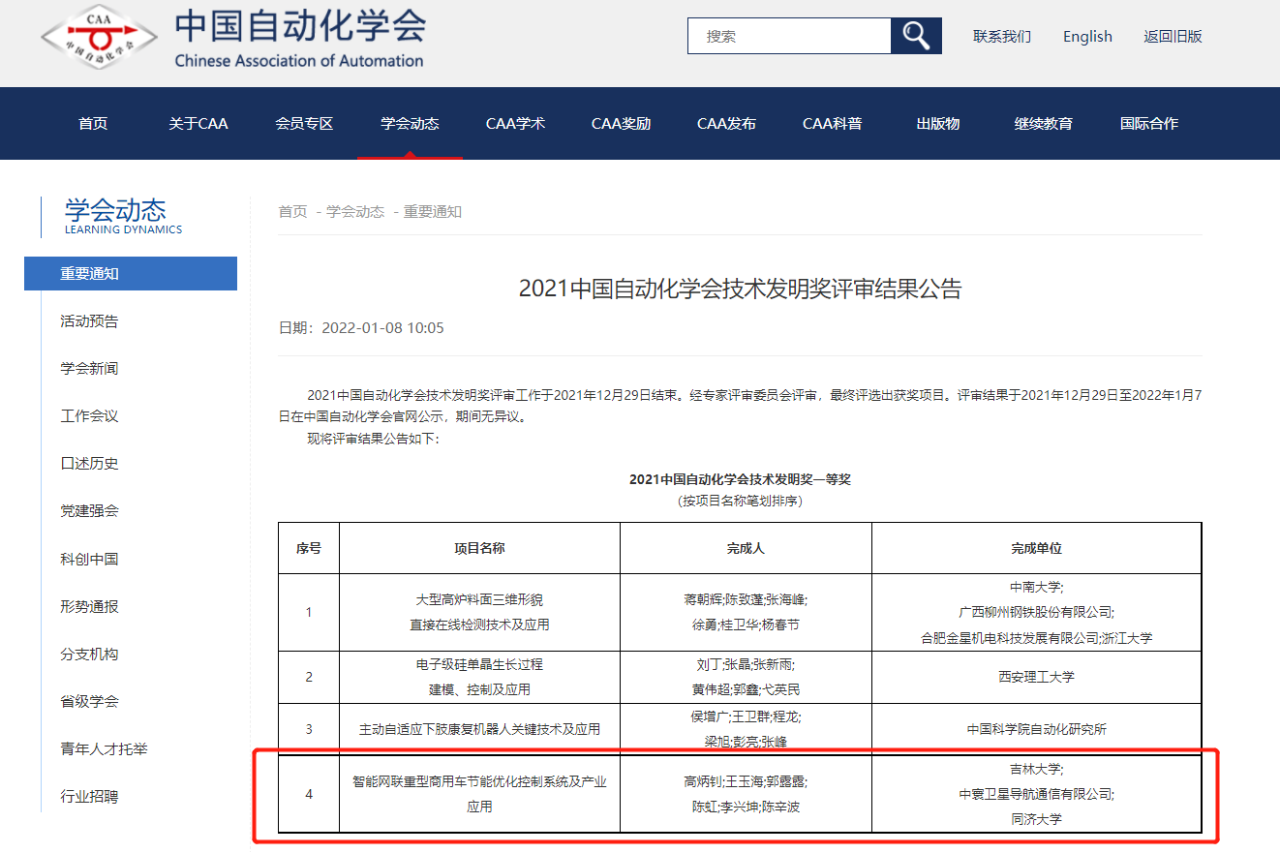Open the CAA发布 navigation item

pos(727,124)
